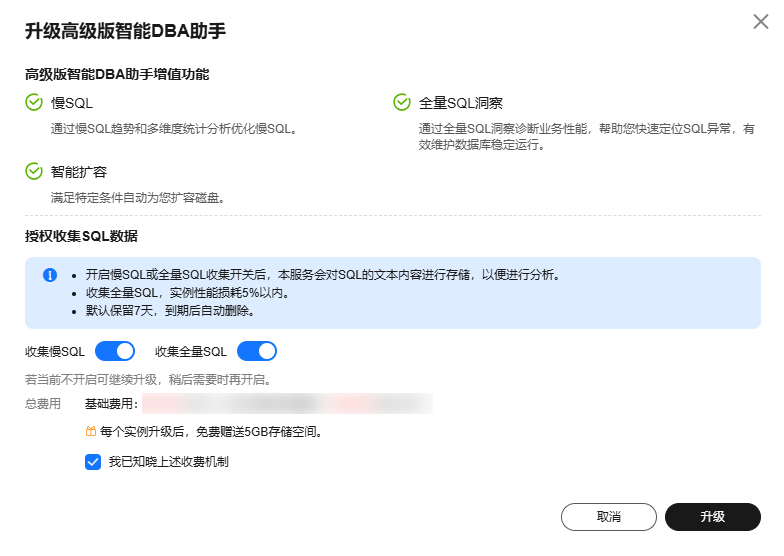Click the blue info icon in notice box
This screenshot has width=784, height=556.
pos(50,274)
